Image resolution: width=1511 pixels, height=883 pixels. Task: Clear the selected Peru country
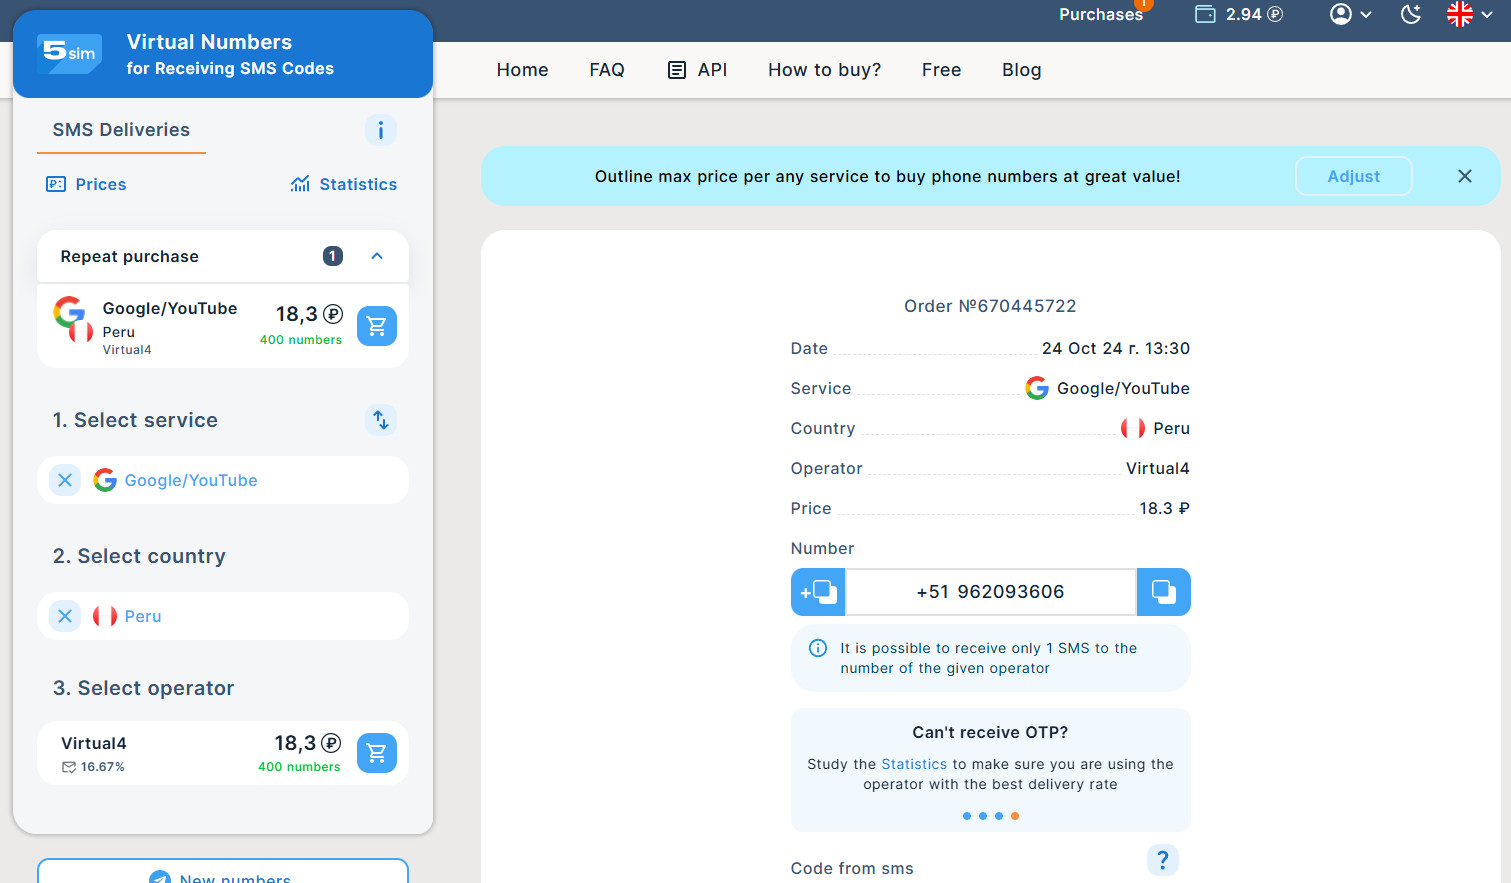click(x=65, y=616)
